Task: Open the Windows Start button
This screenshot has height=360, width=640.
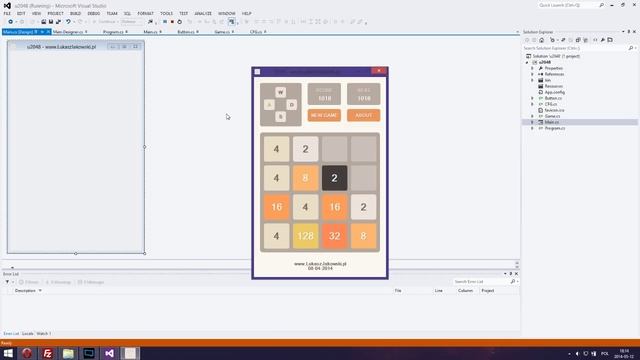Action: (8, 353)
